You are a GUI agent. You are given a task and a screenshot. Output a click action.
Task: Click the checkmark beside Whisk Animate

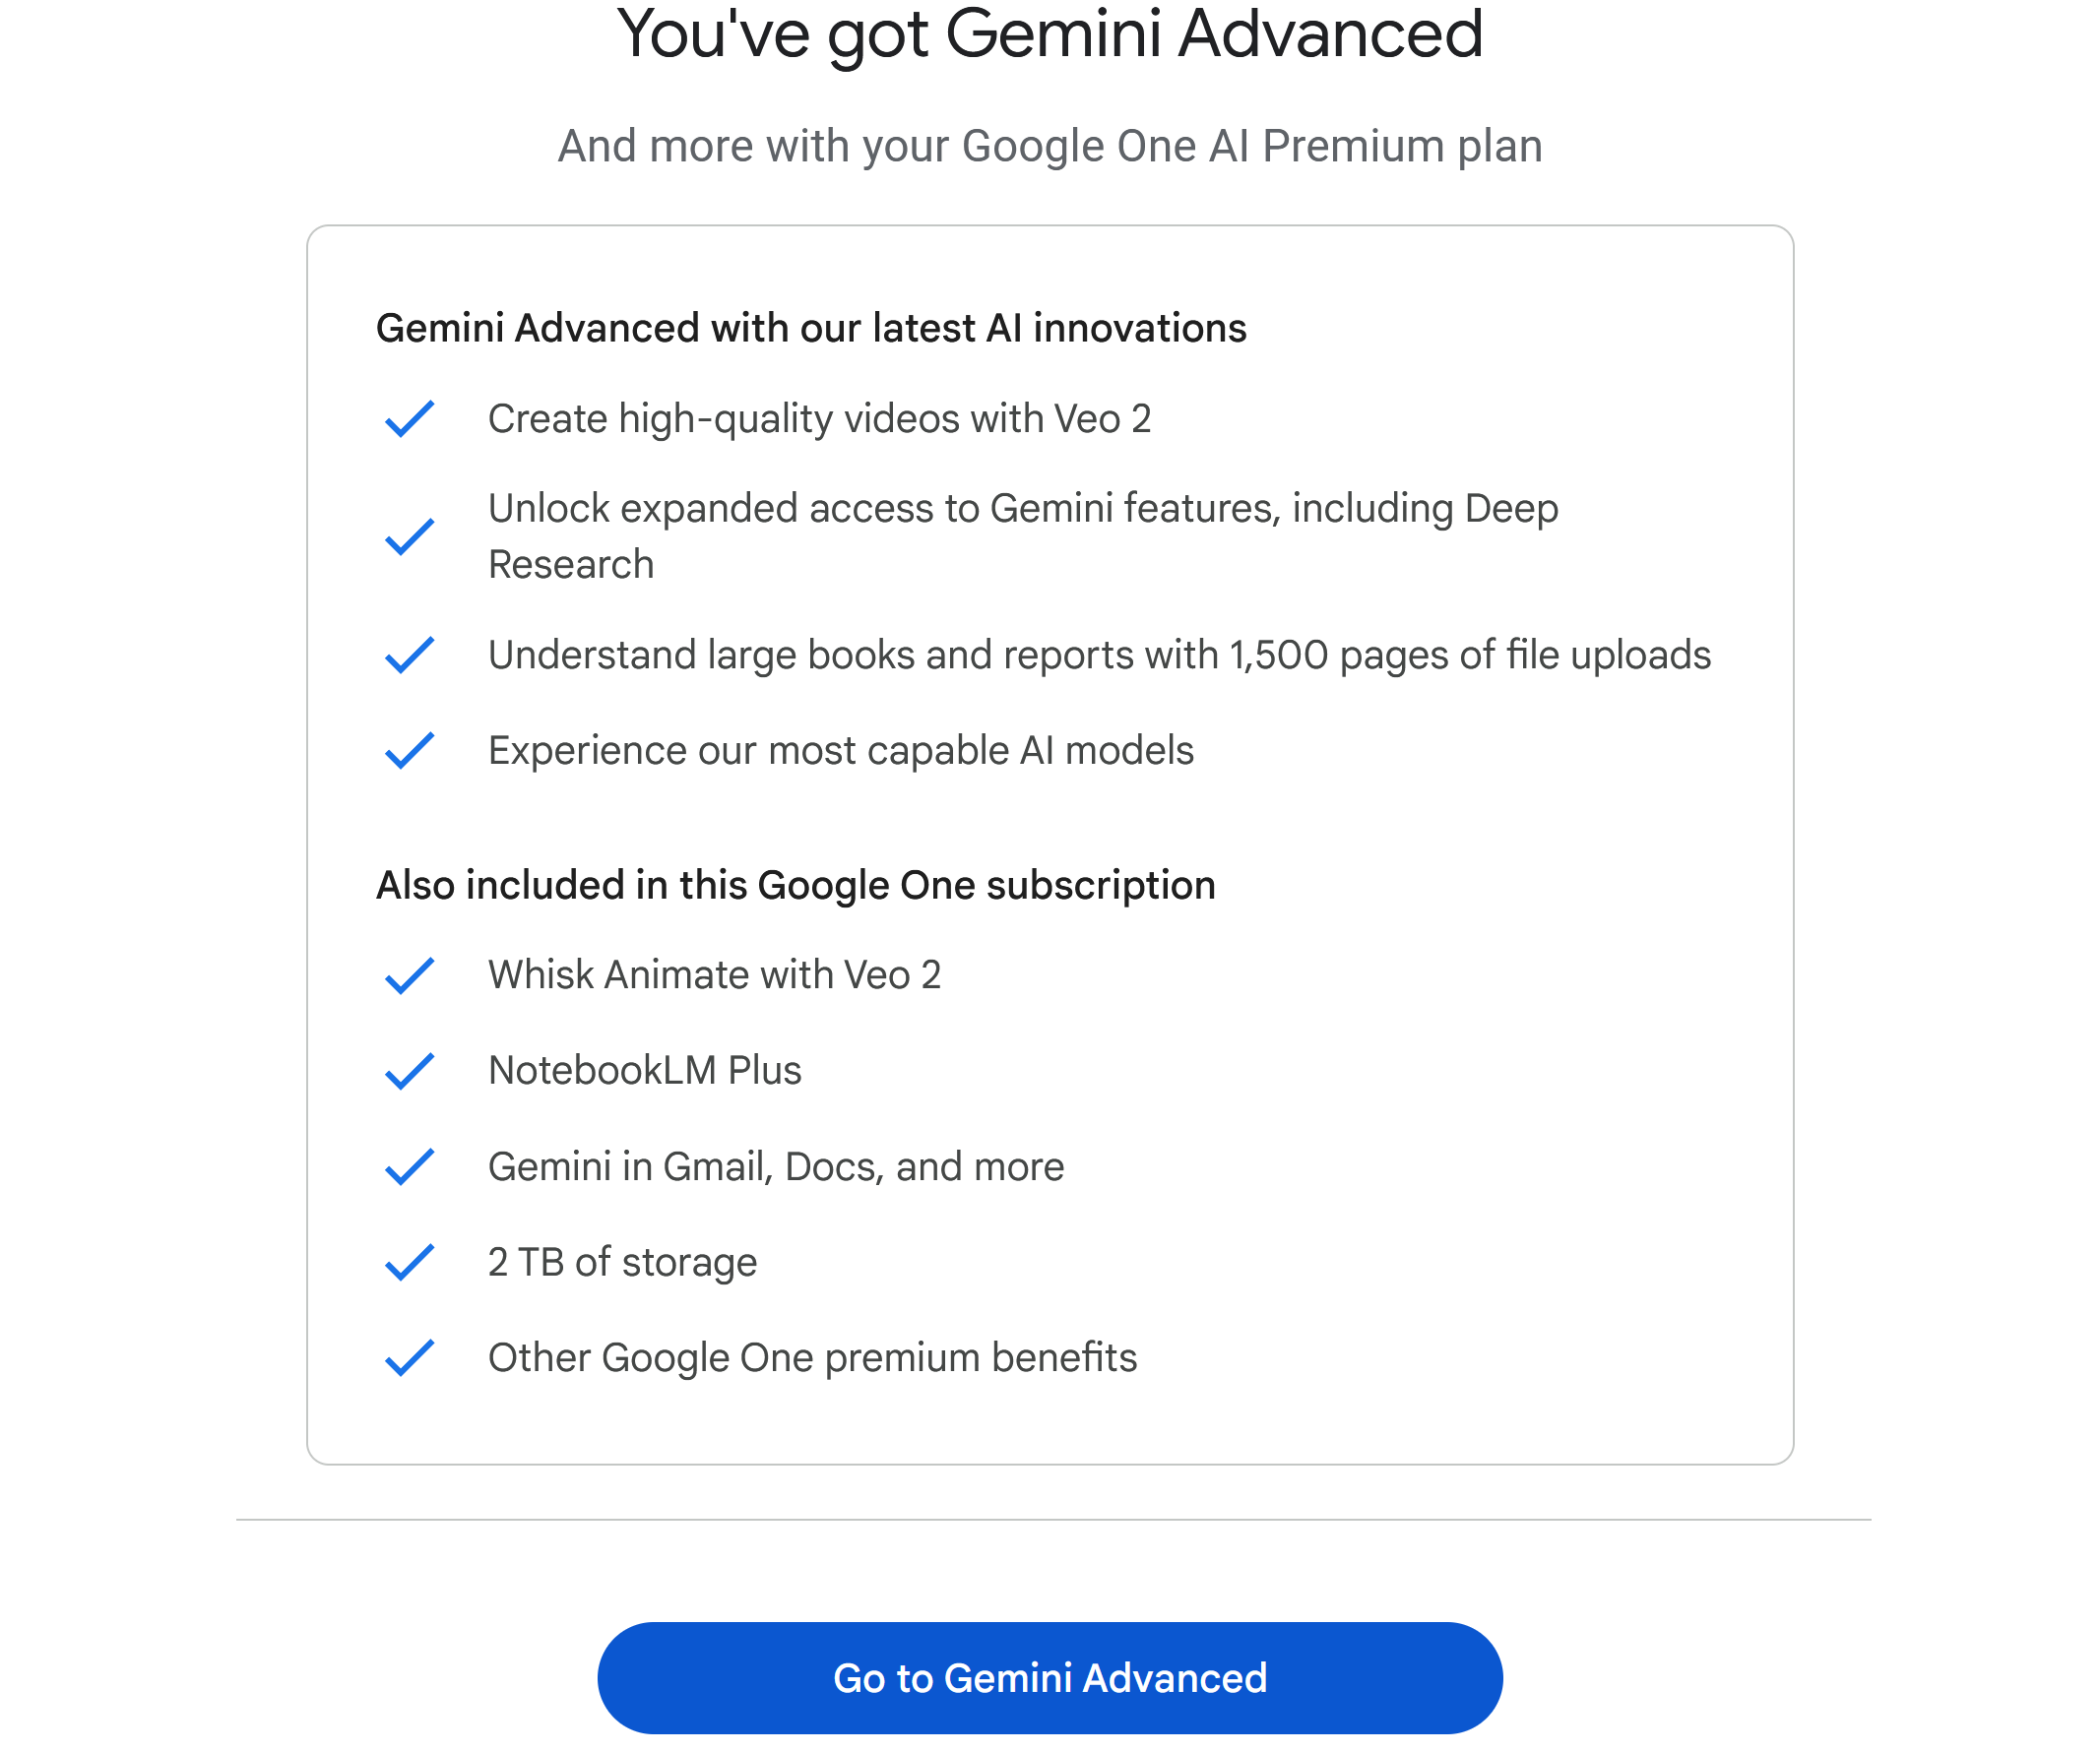point(410,976)
